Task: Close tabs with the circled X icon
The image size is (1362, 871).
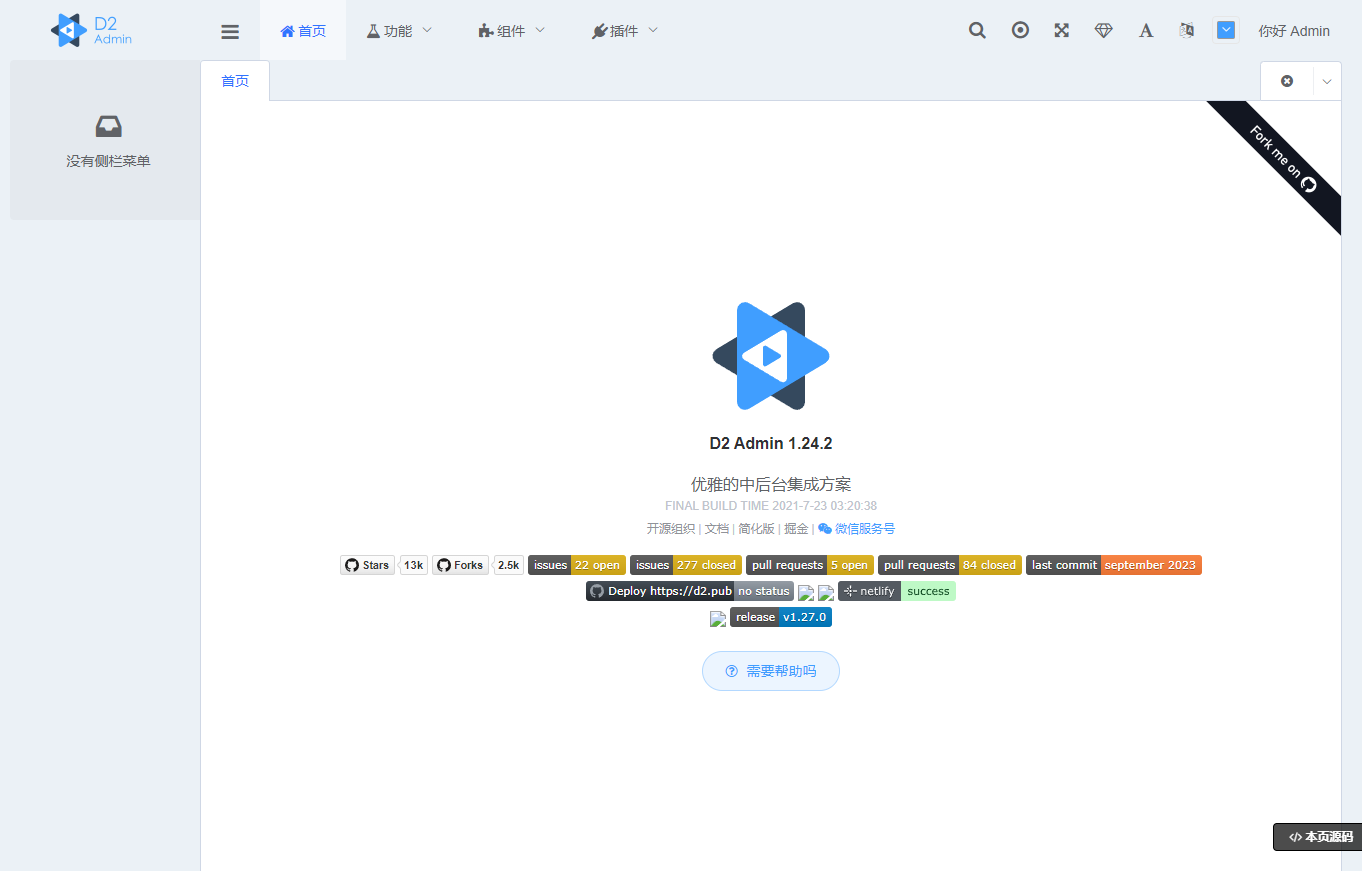Action: (x=1287, y=81)
